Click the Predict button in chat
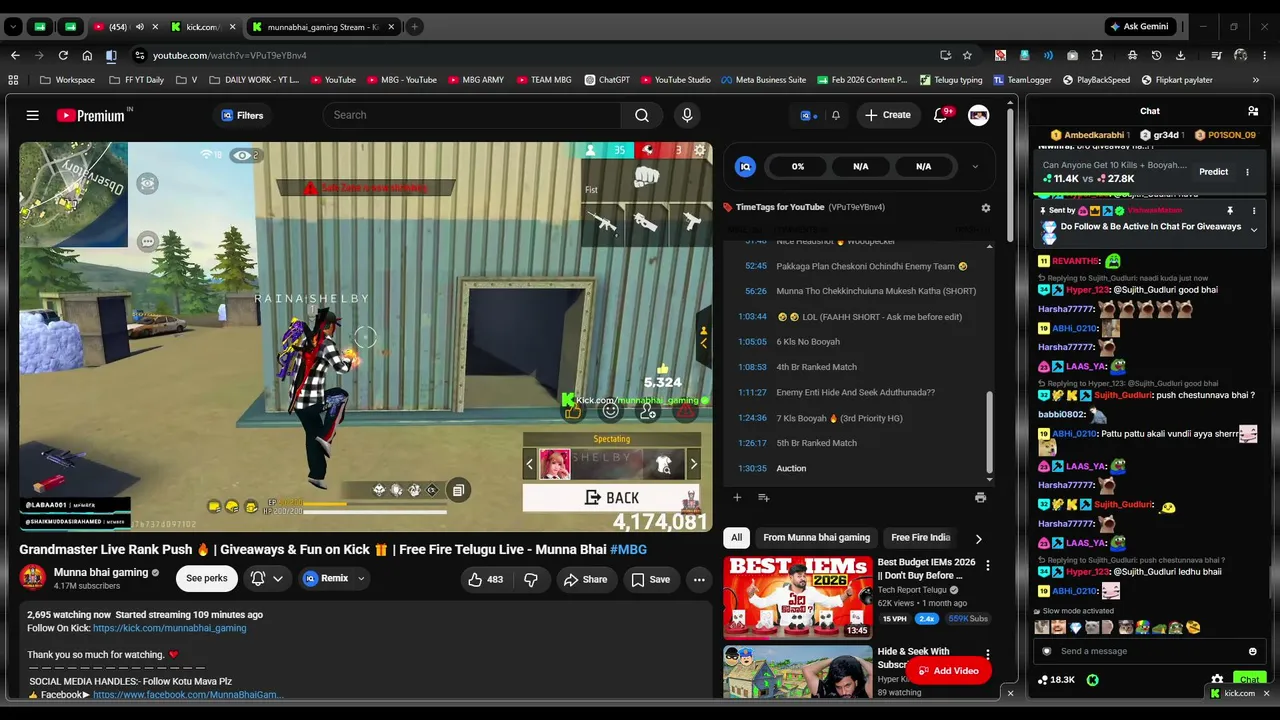 1213,172
